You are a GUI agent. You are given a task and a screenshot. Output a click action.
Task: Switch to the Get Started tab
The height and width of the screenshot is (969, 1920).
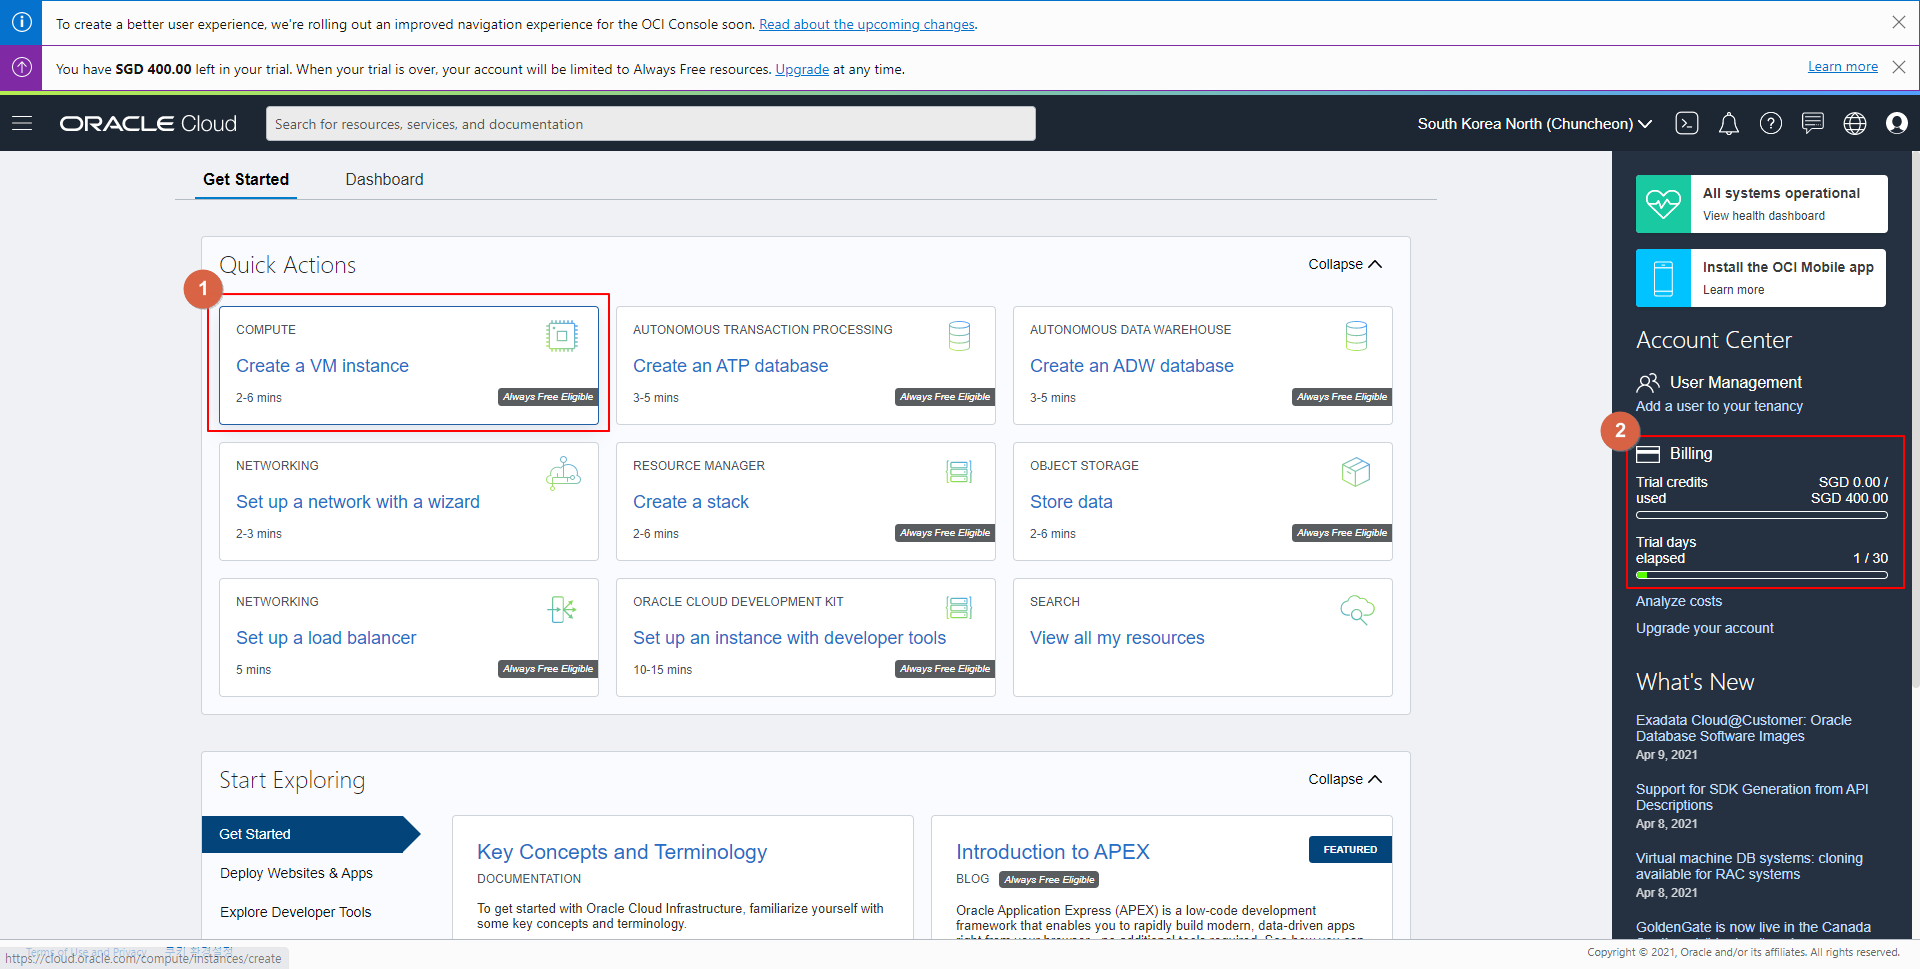click(246, 179)
